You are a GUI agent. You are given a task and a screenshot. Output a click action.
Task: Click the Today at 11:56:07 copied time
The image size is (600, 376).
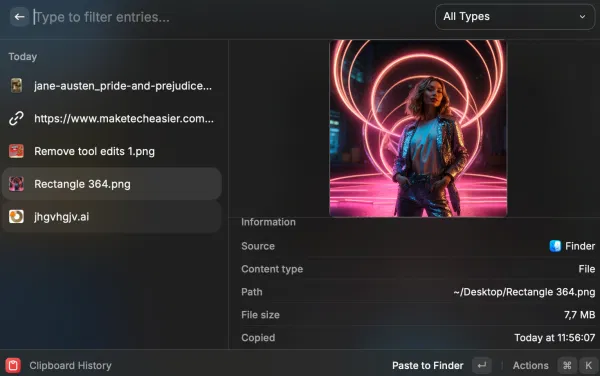coord(554,338)
